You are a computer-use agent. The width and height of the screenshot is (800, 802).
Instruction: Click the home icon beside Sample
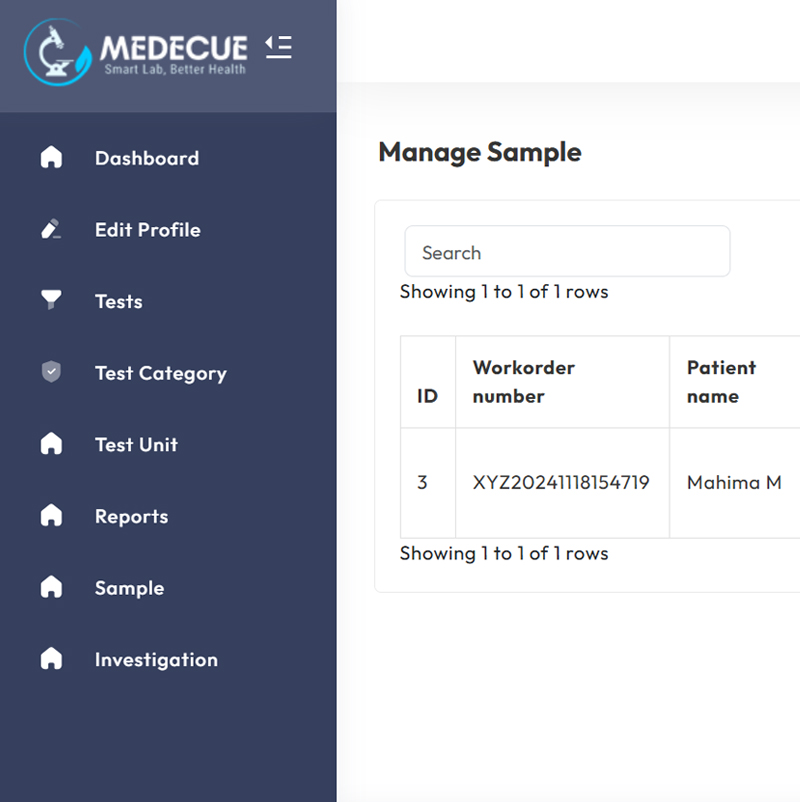pyautogui.click(x=51, y=588)
